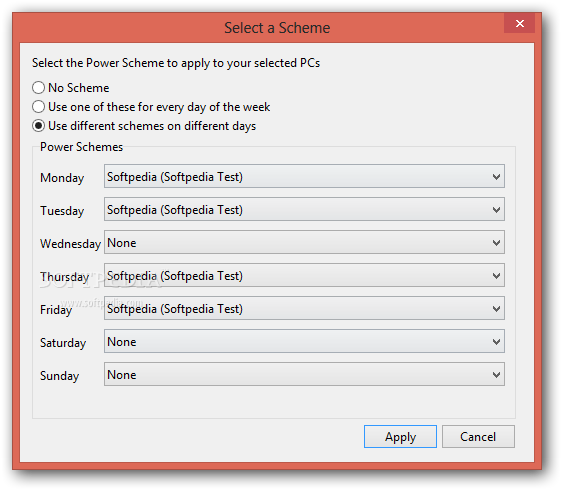Click the Sunday dropdown arrow chevron
Image resolution: width=562 pixels, height=490 pixels.
coord(496,375)
